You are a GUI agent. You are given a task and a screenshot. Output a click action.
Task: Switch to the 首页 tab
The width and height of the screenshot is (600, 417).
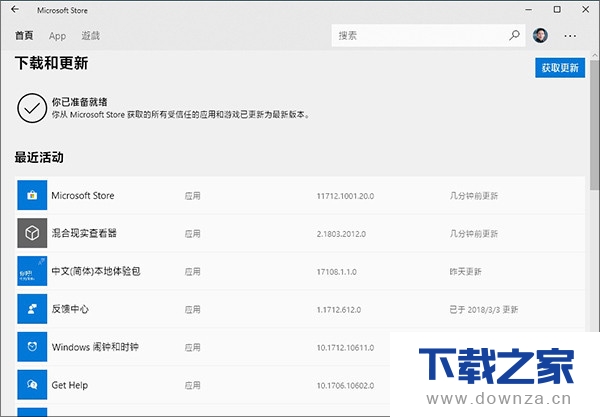[24, 36]
